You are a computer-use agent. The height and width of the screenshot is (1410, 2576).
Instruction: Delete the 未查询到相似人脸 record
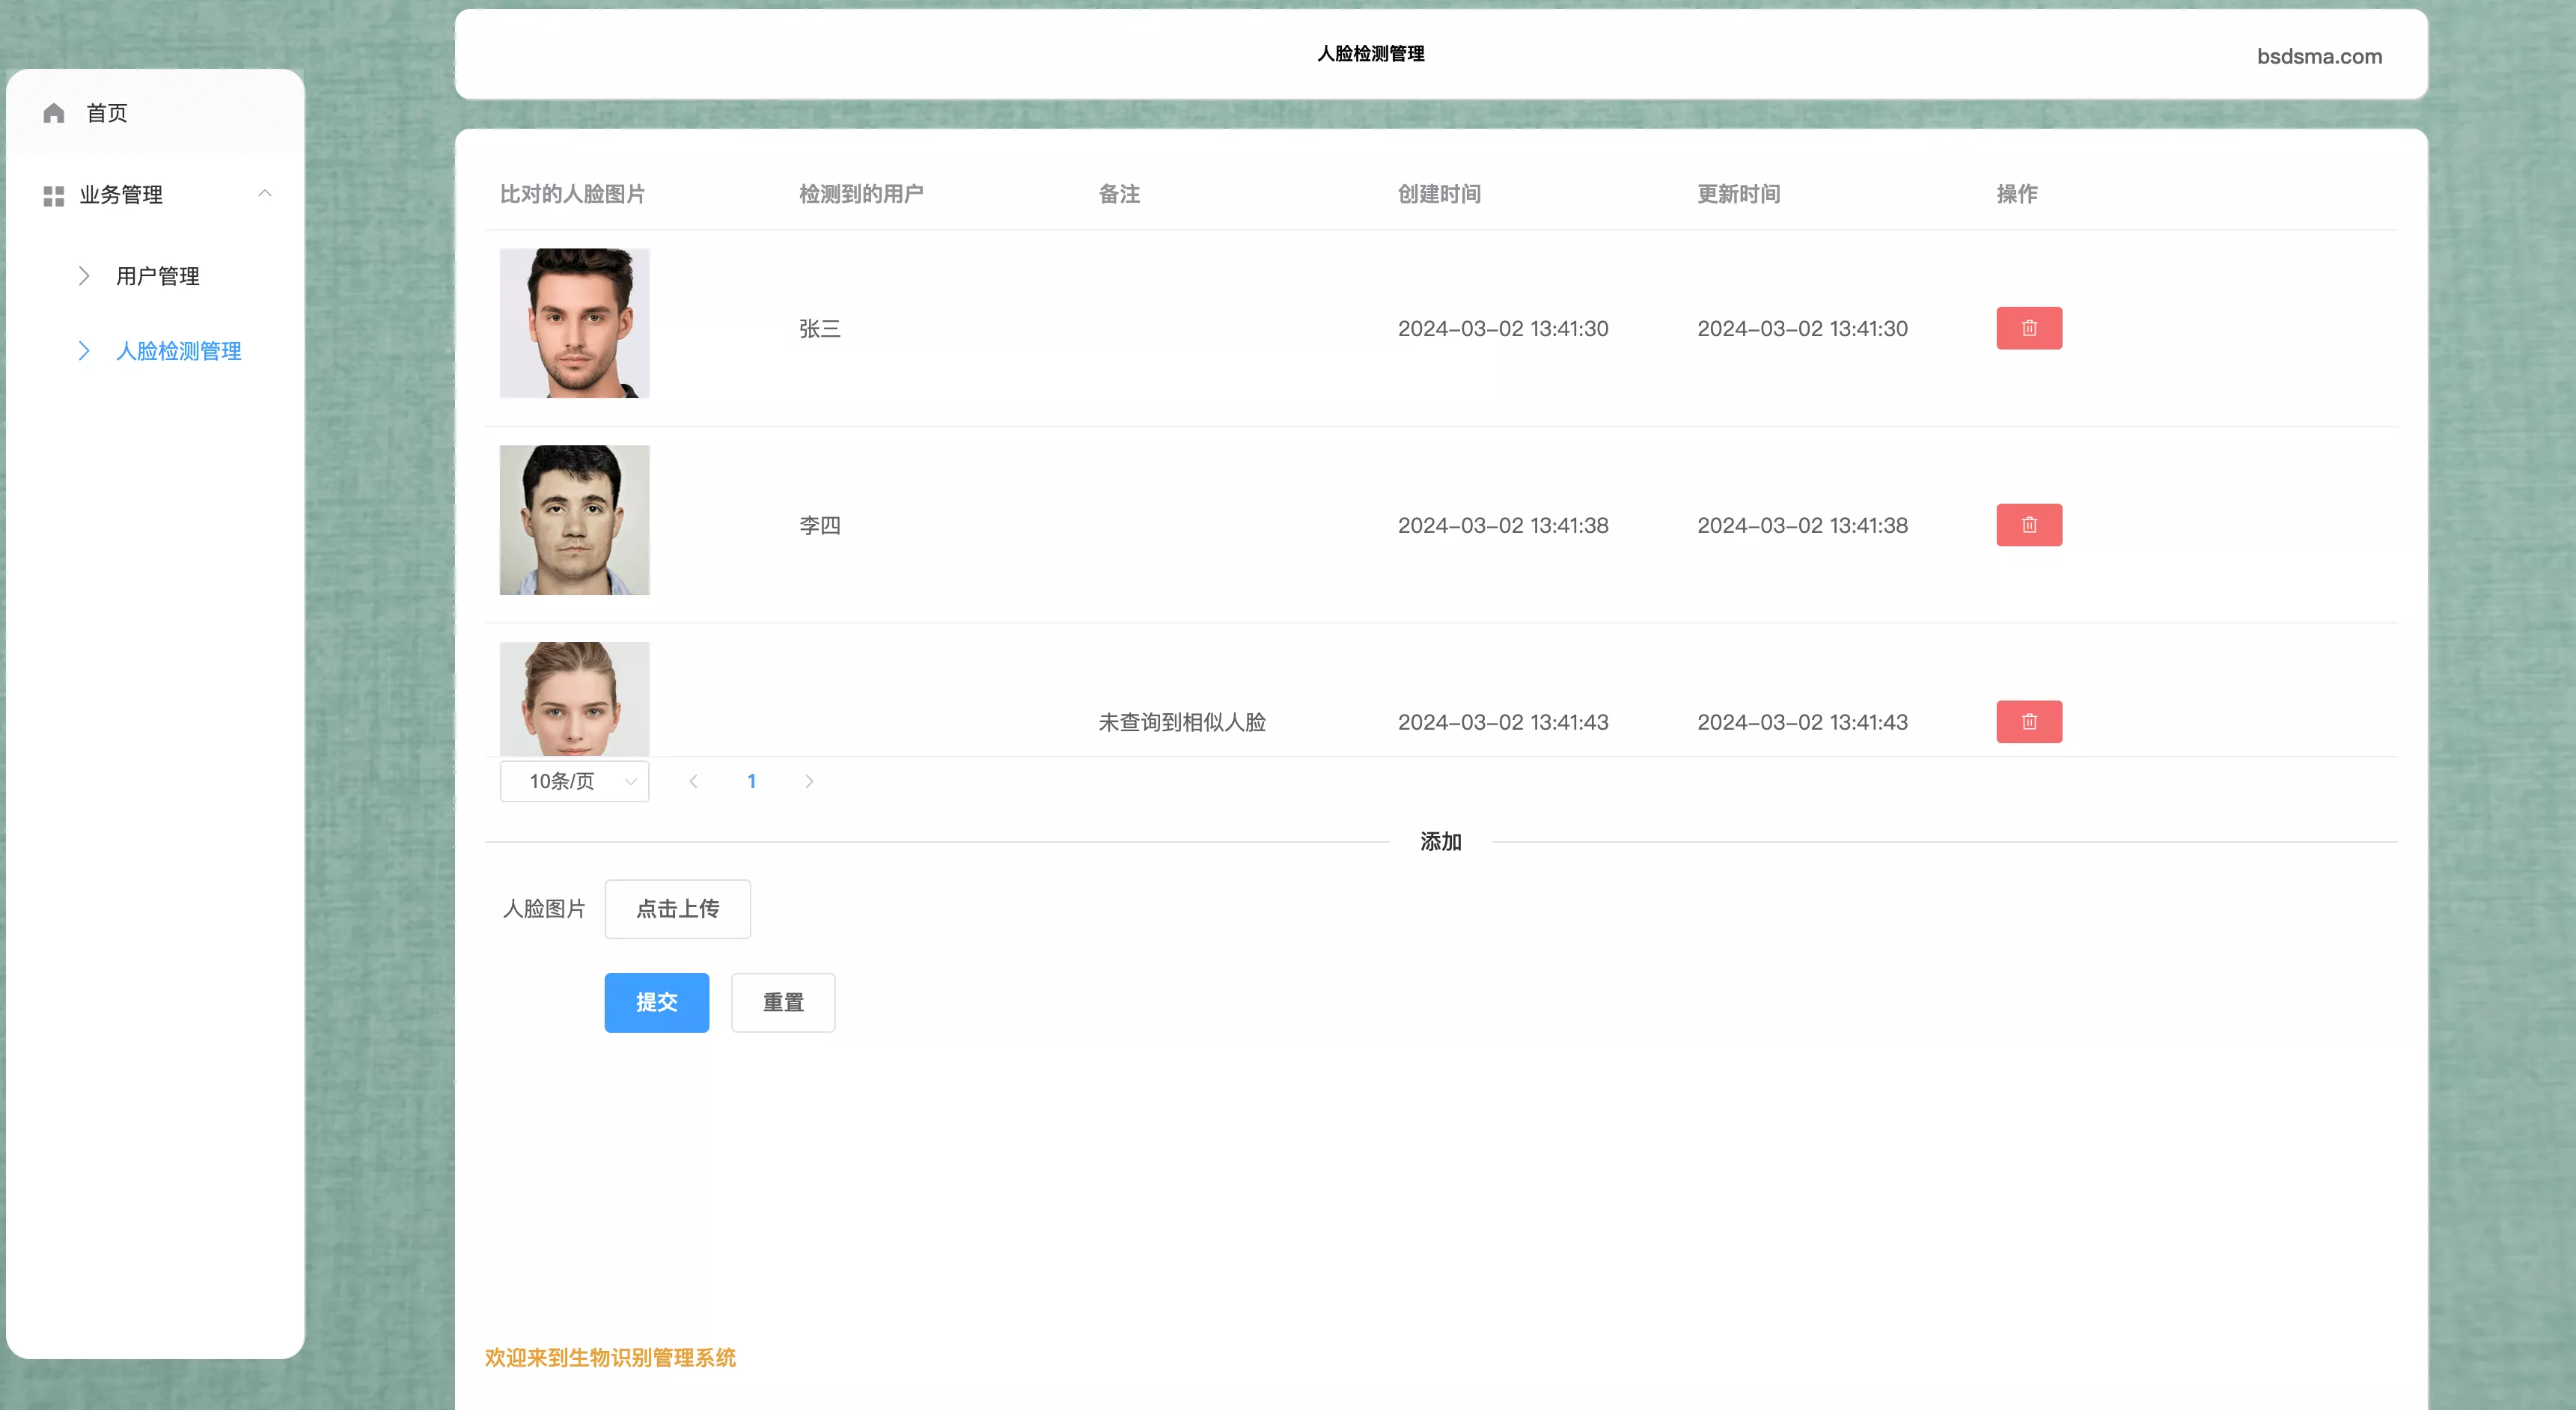[2028, 721]
